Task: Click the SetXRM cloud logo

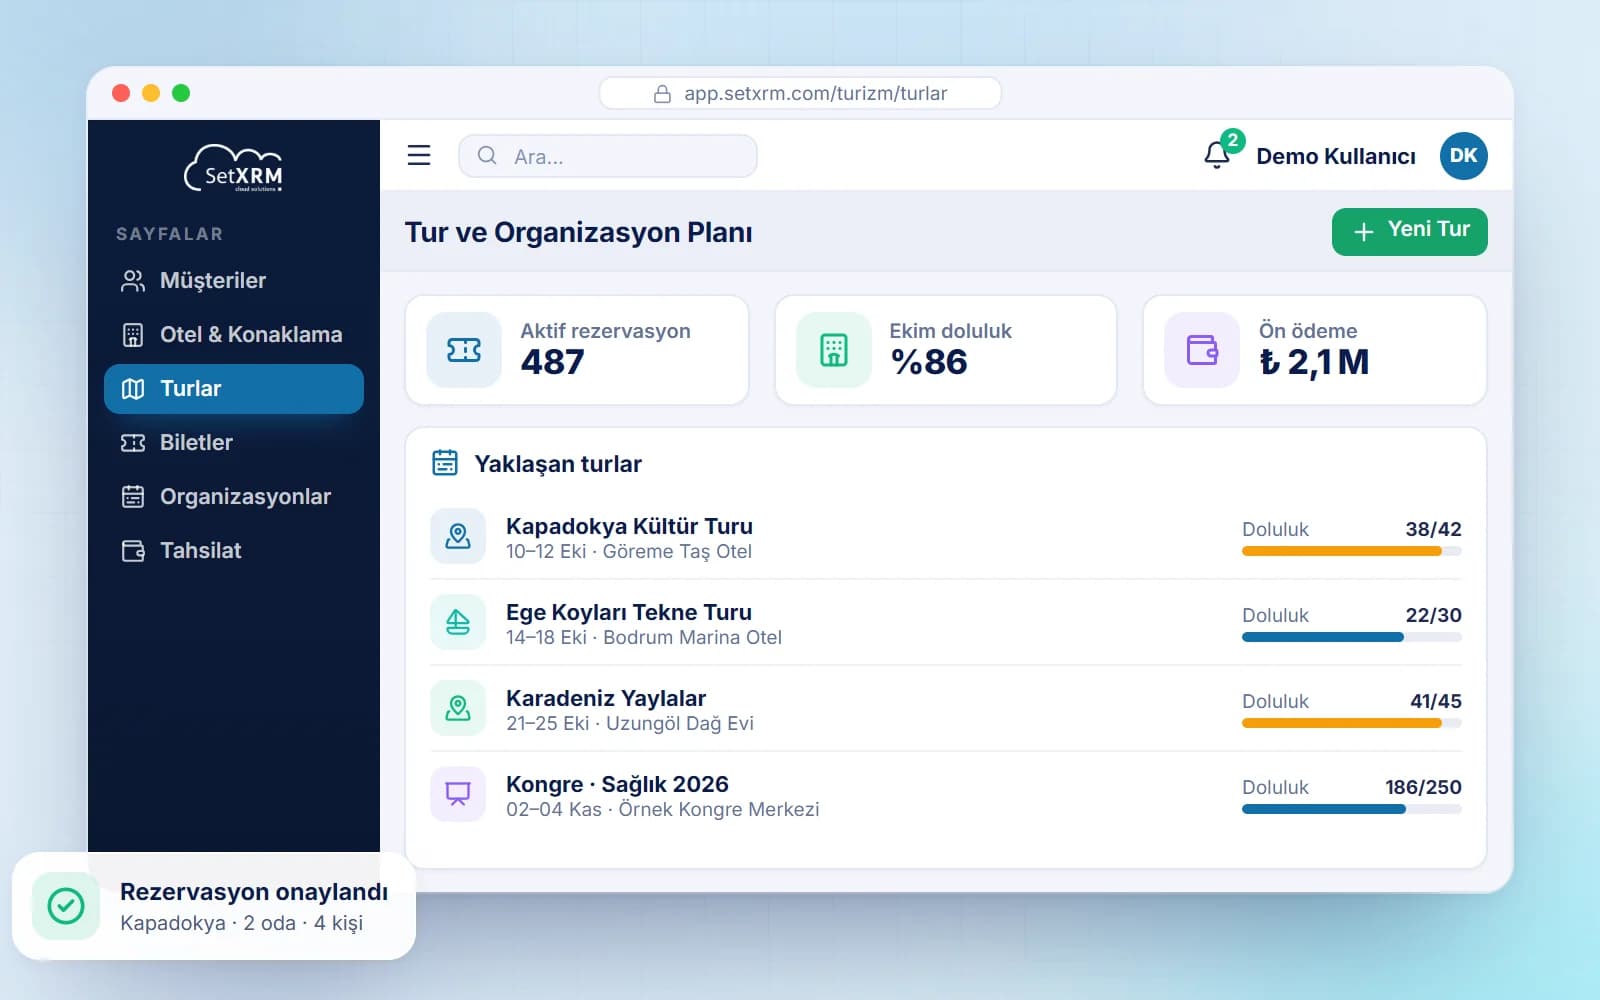Action: click(234, 168)
